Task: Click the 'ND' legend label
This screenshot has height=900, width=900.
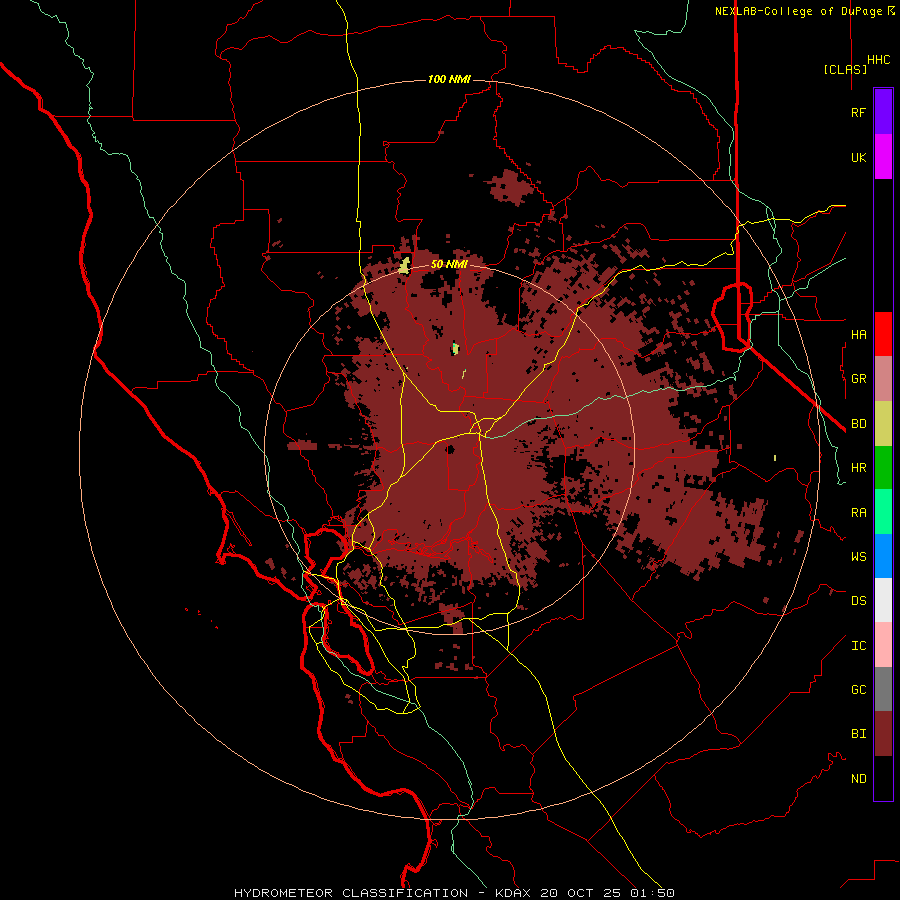Action: coord(858,779)
